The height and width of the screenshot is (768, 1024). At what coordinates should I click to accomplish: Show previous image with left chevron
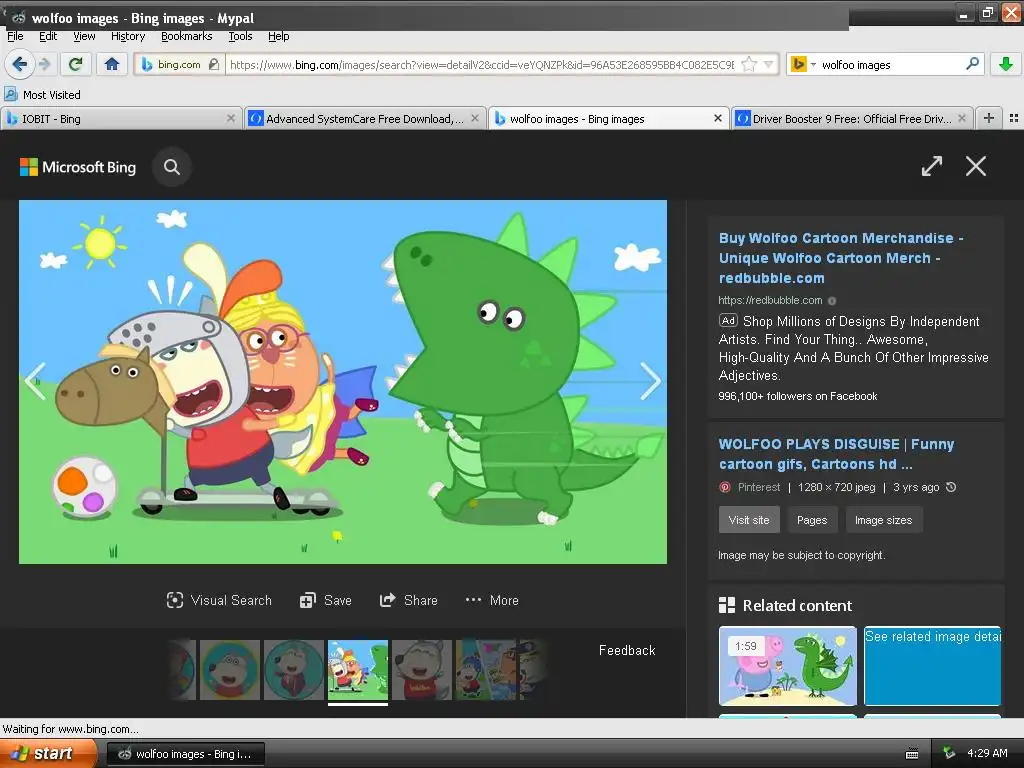[35, 381]
